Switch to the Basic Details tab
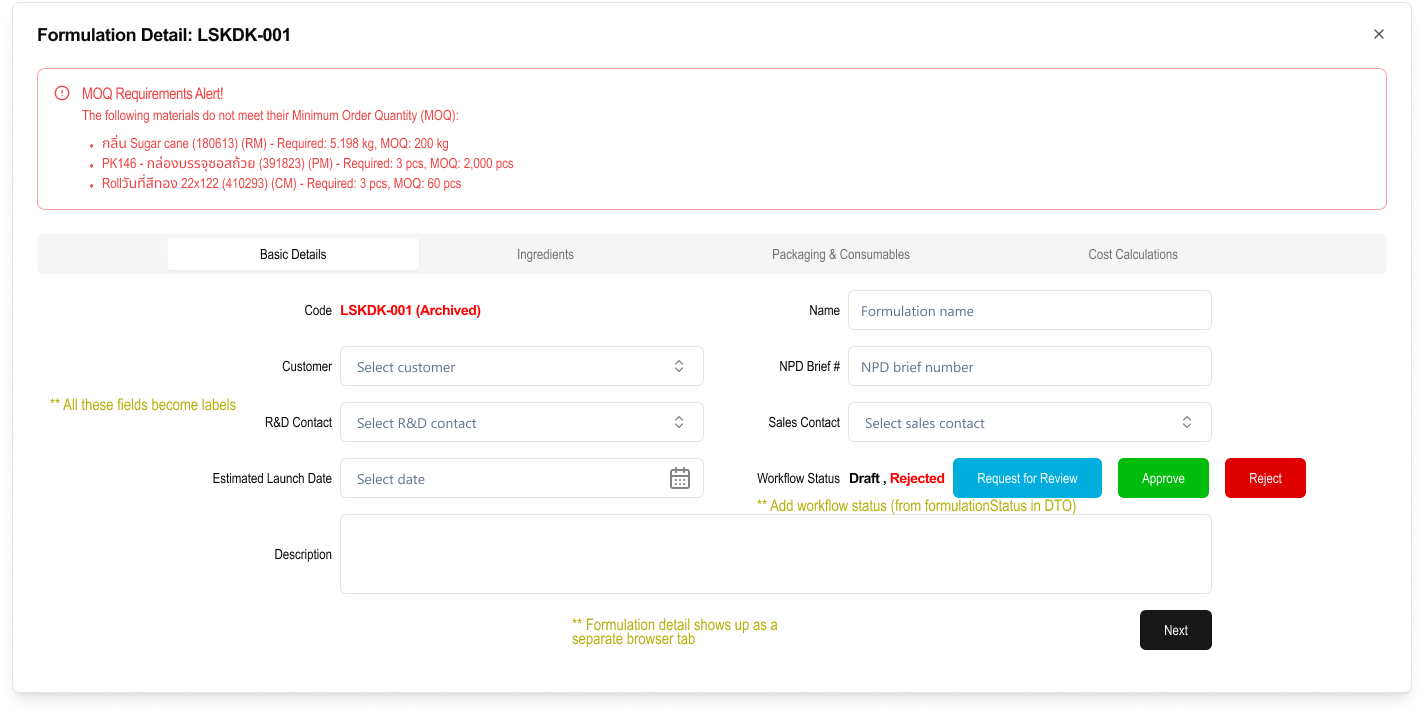Image resolution: width=1424 pixels, height=715 pixels. pyautogui.click(x=293, y=254)
